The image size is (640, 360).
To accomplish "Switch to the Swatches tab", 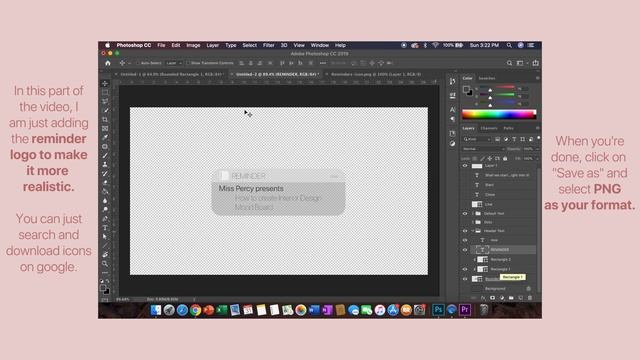I will pyautogui.click(x=487, y=78).
